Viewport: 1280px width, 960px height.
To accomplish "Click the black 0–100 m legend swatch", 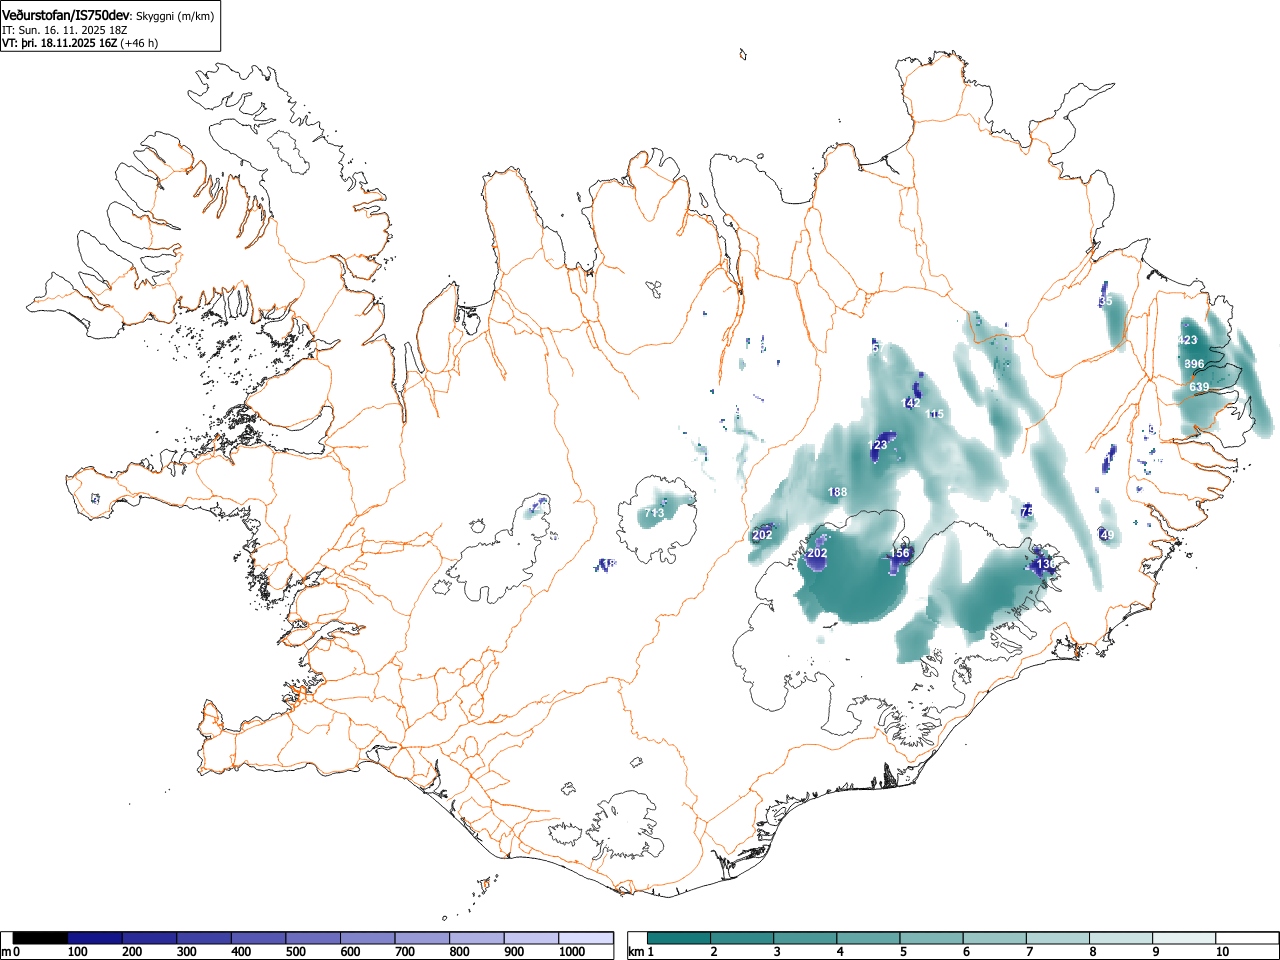I will (41, 938).
